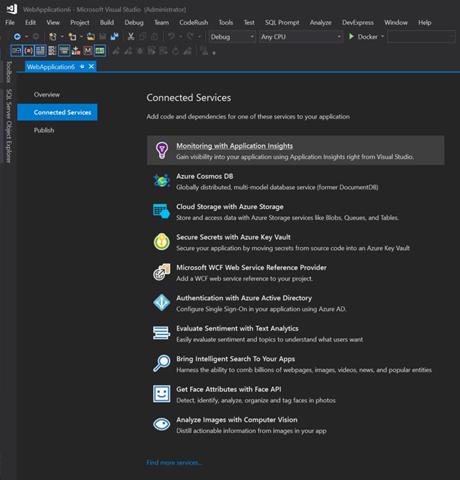460x480 pixels.
Task: Click the Redo arrow icon
Action: [x=190, y=36]
